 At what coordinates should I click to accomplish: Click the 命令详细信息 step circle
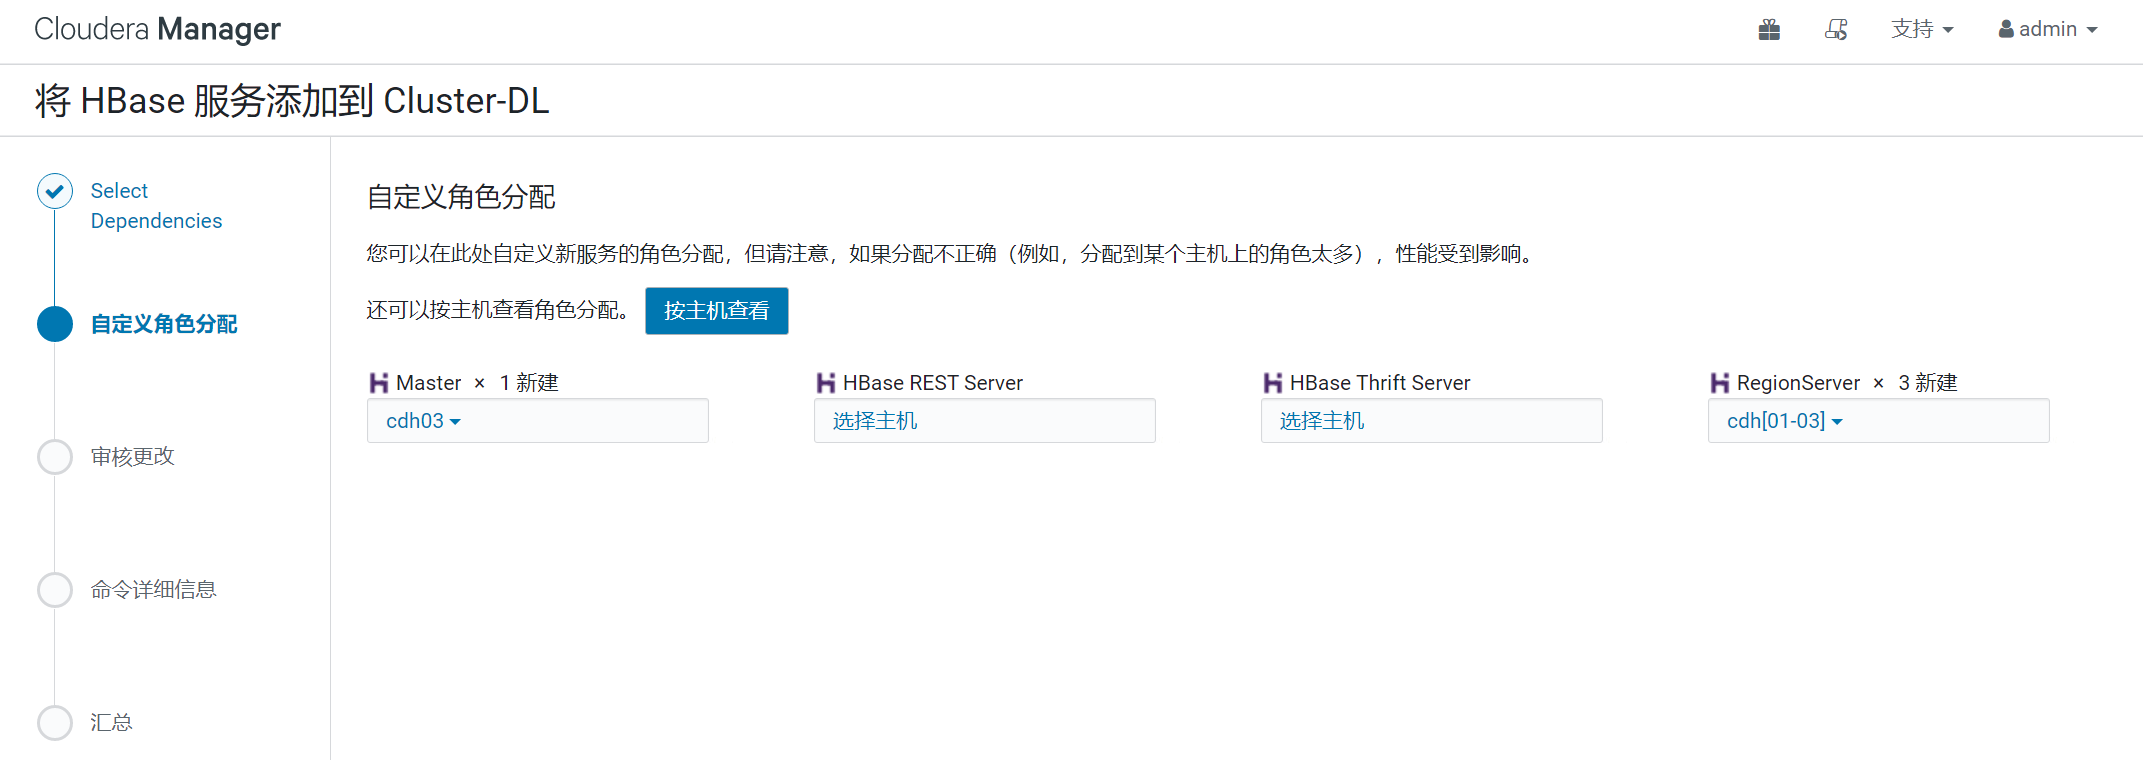(x=55, y=590)
